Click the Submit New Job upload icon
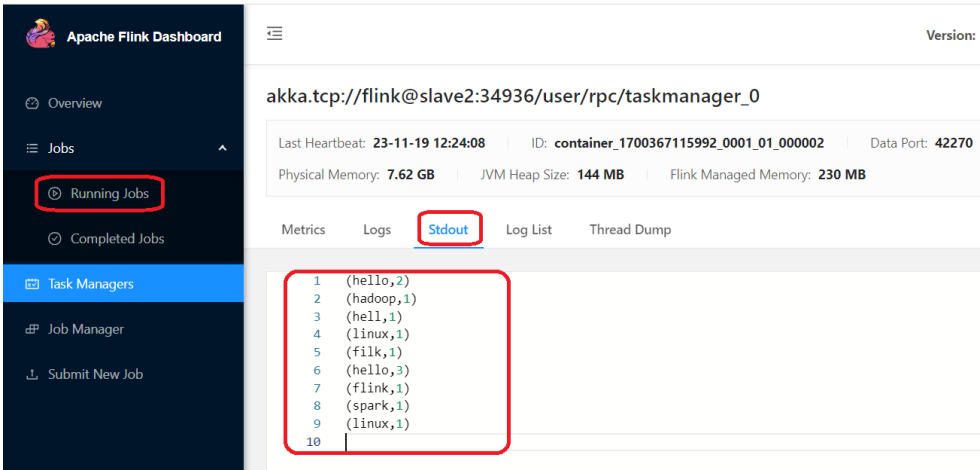This screenshot has width=980, height=470. [31, 374]
